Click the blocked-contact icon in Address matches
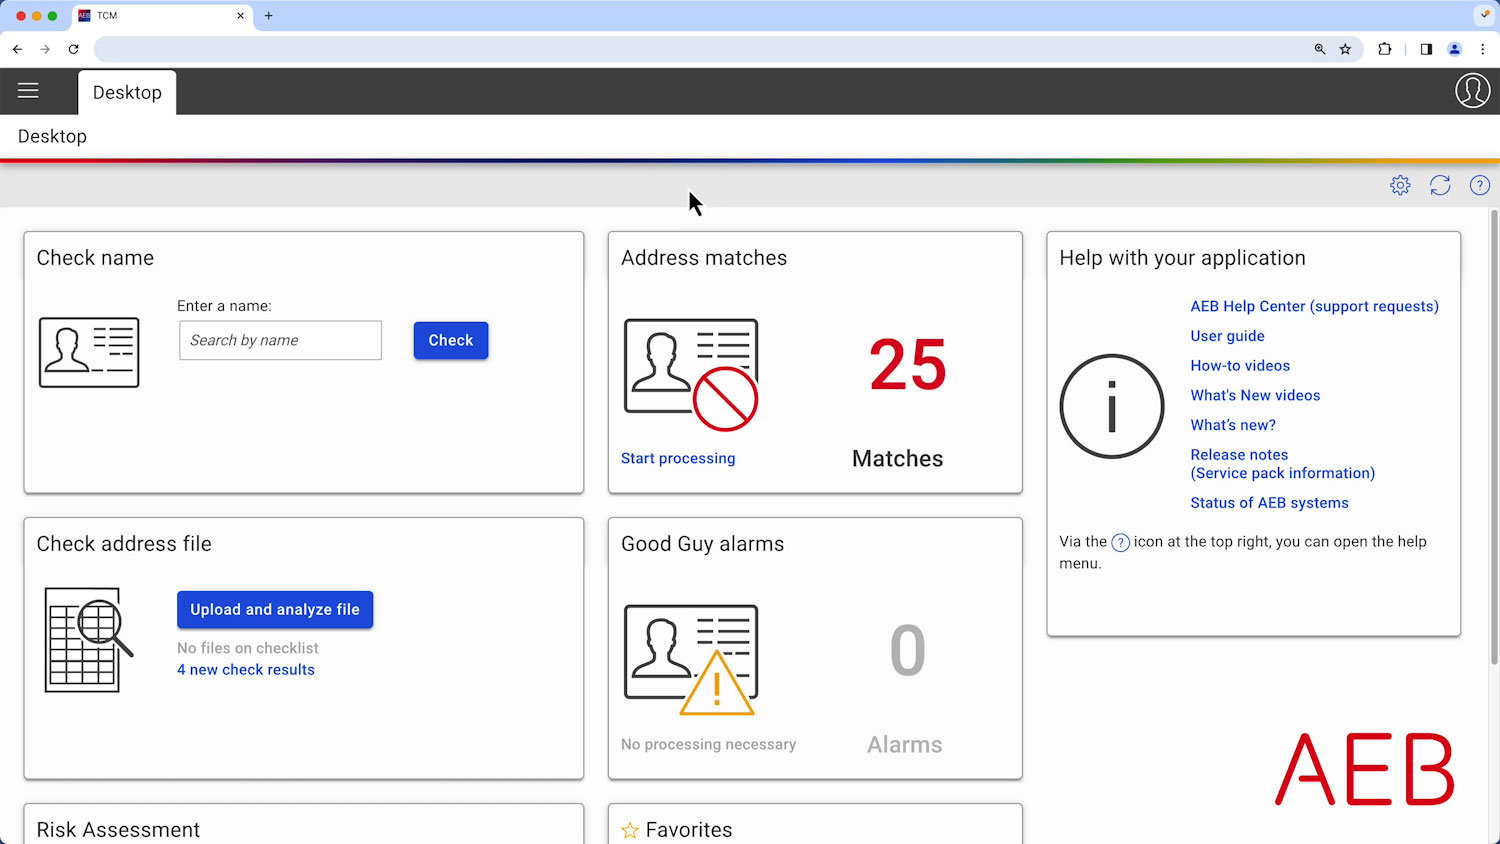The width and height of the screenshot is (1500, 844). click(690, 375)
